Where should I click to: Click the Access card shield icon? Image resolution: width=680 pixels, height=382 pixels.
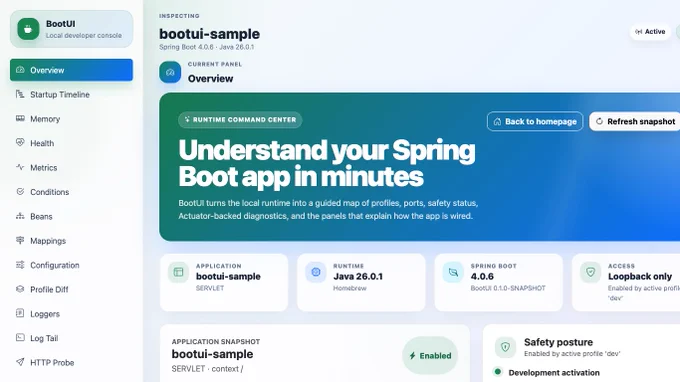click(x=591, y=272)
